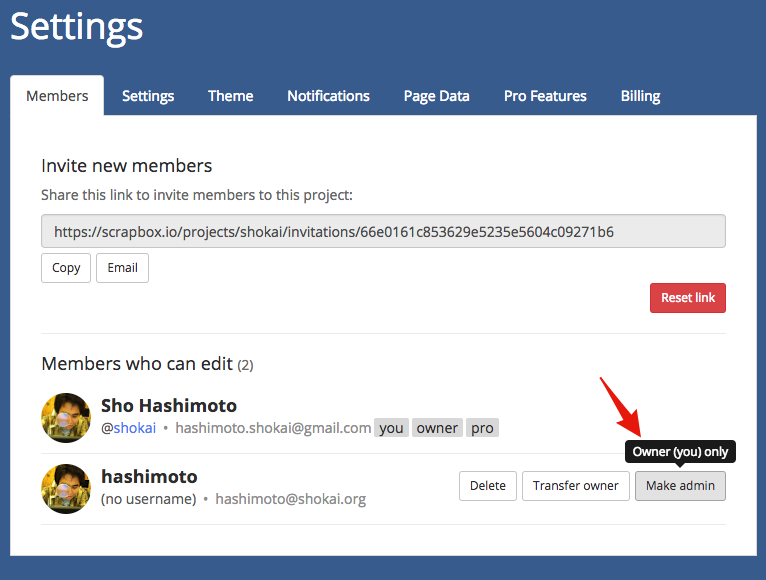Image resolution: width=766 pixels, height=580 pixels.
Task: Make hashimoto an admin
Action: (680, 486)
